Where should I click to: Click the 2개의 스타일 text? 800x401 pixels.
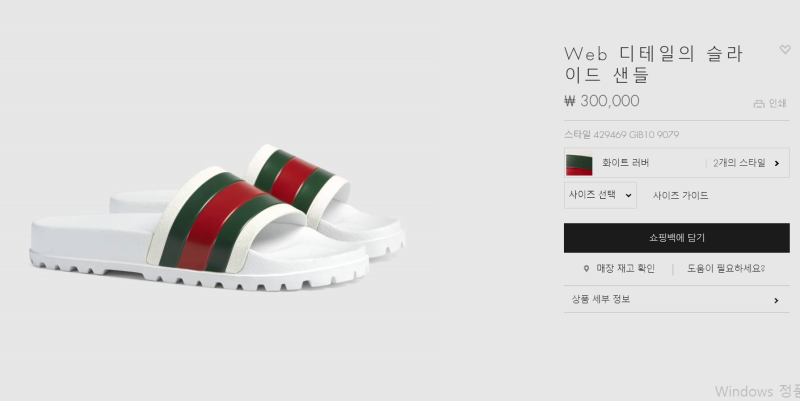pyautogui.click(x=739, y=163)
